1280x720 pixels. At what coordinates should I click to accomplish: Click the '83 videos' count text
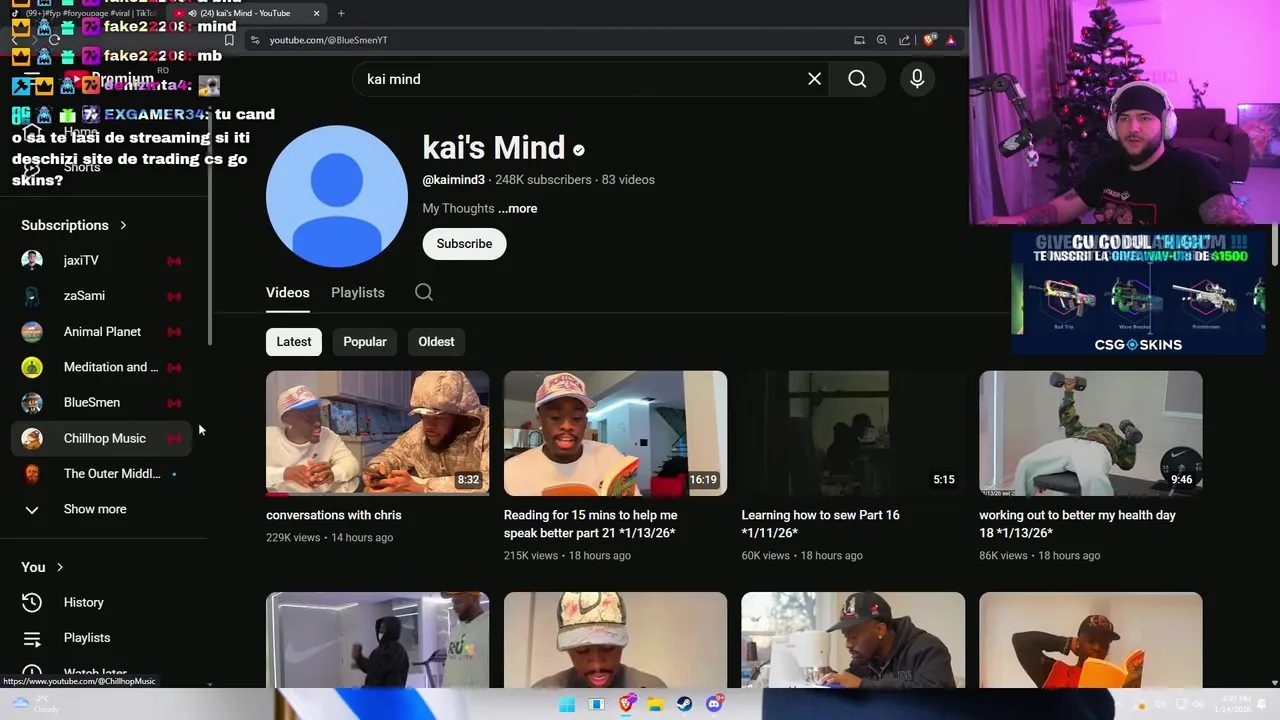[x=628, y=180]
